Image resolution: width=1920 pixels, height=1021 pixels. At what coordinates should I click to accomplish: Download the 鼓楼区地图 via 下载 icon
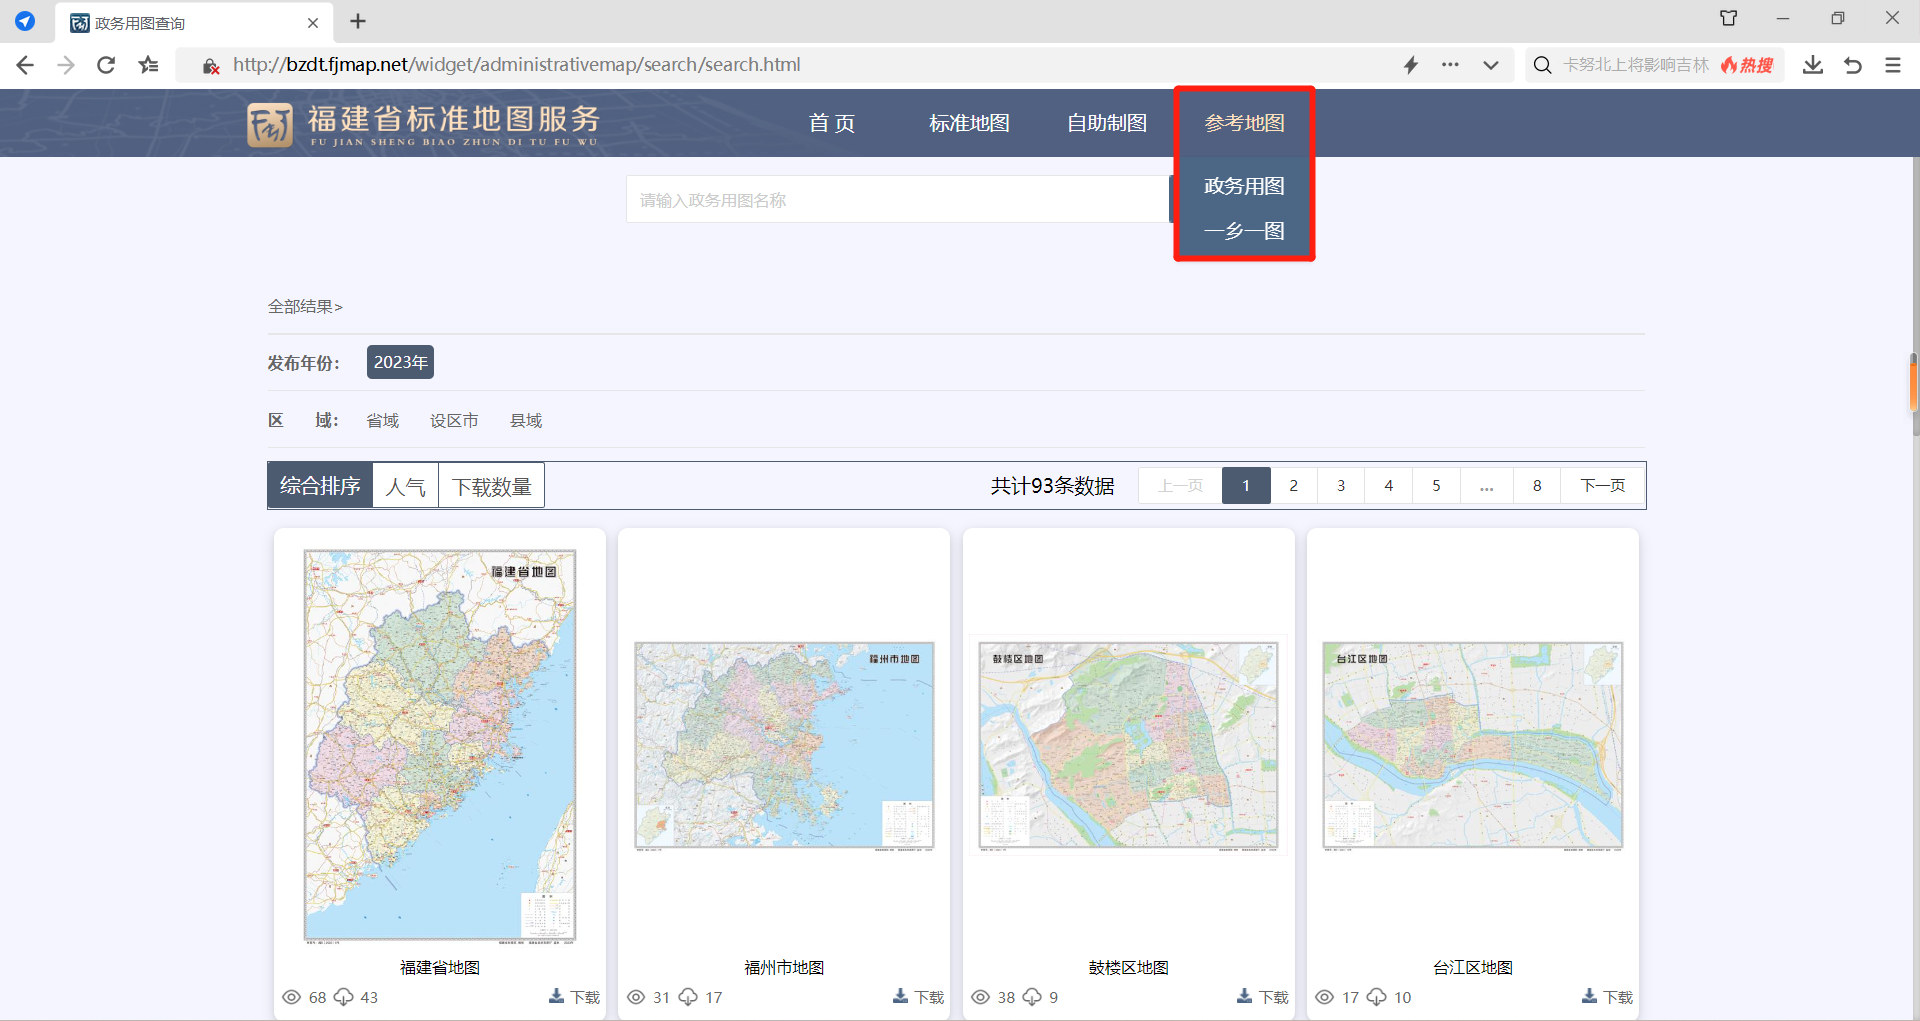(1262, 997)
